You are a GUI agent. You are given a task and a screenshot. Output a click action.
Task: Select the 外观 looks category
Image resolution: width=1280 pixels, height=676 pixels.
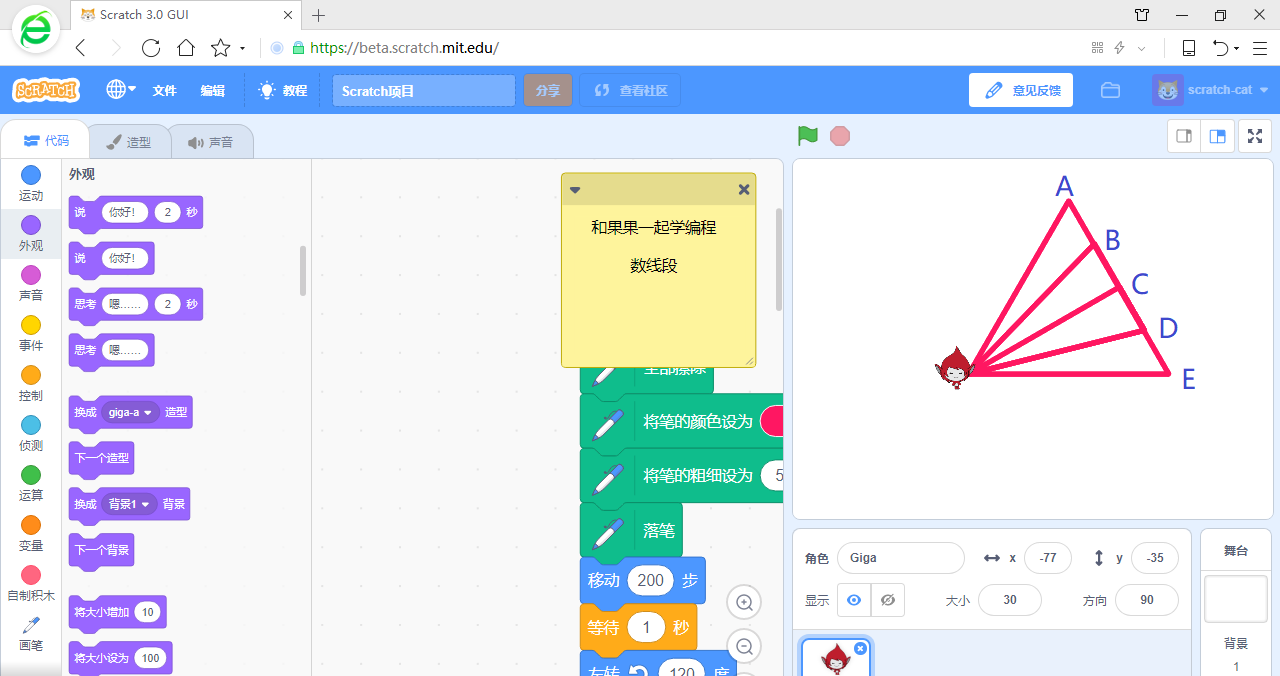click(31, 234)
